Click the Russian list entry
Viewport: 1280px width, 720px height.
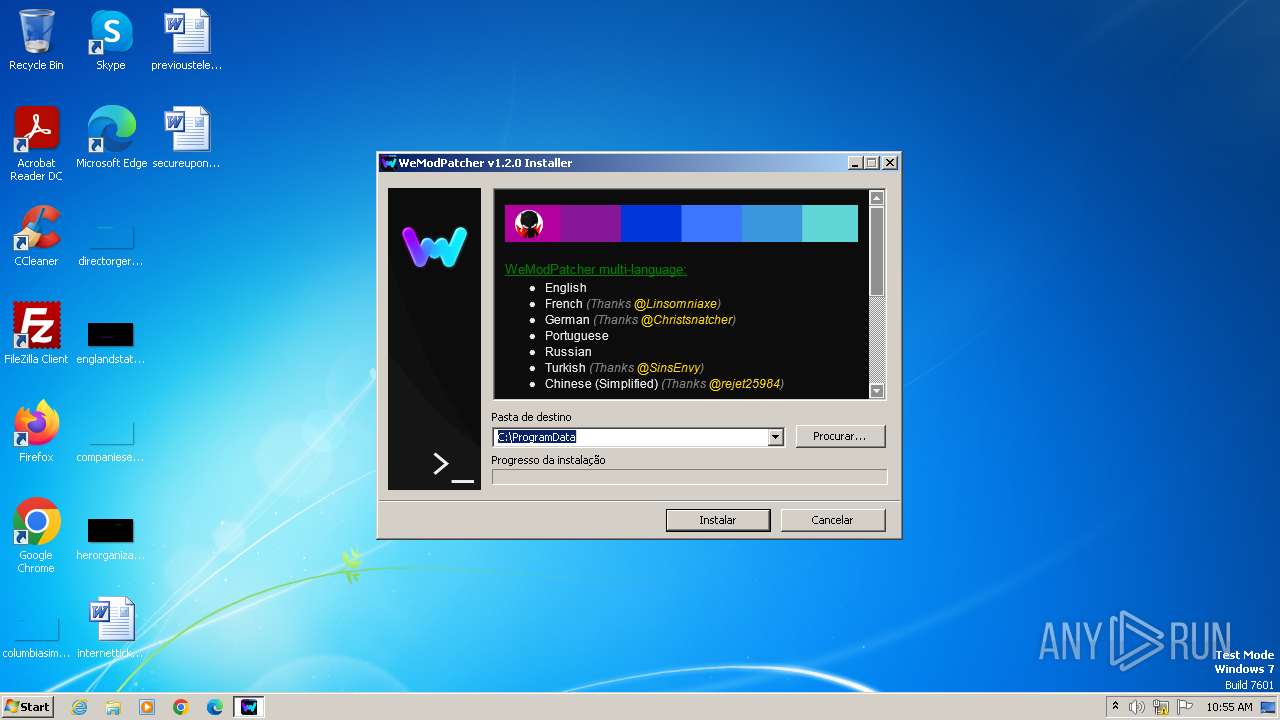coord(568,352)
